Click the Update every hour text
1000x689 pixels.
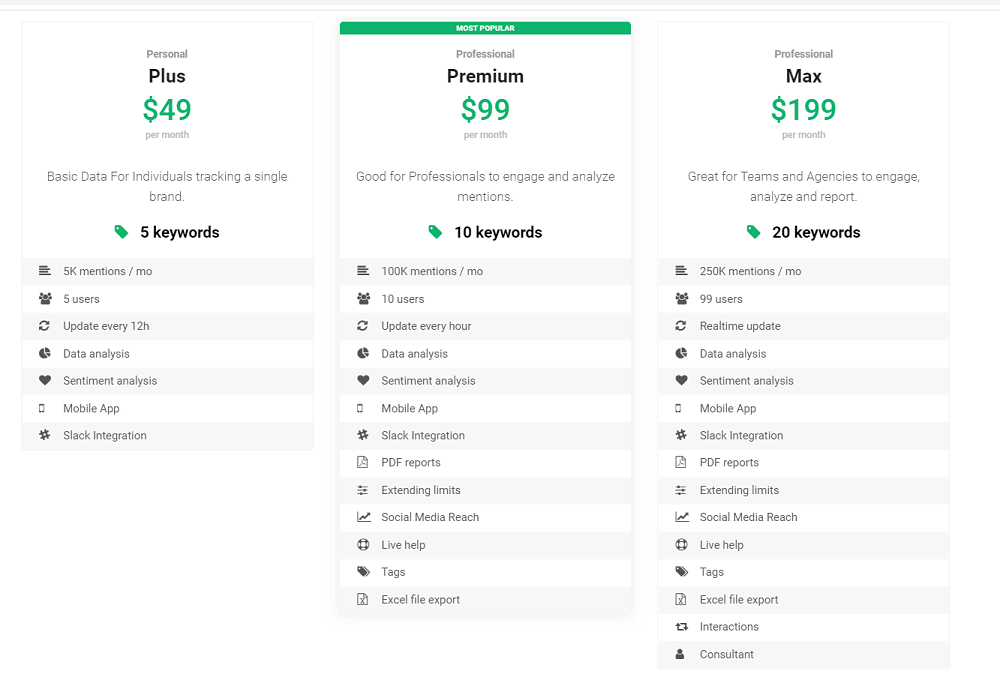pyautogui.click(x=426, y=326)
